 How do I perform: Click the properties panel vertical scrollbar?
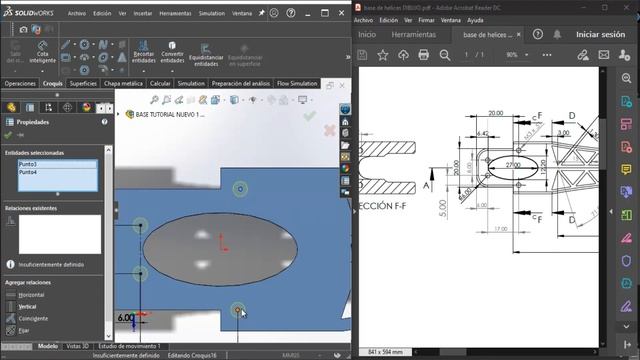click(x=109, y=243)
